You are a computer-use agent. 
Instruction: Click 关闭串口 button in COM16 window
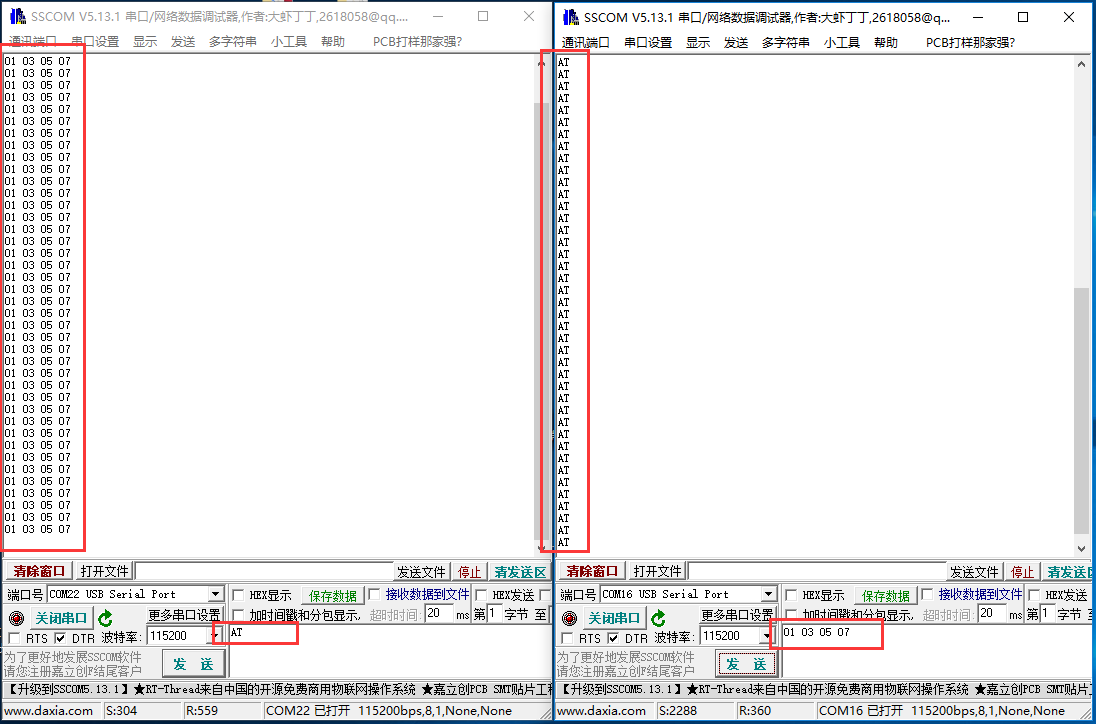coord(615,618)
